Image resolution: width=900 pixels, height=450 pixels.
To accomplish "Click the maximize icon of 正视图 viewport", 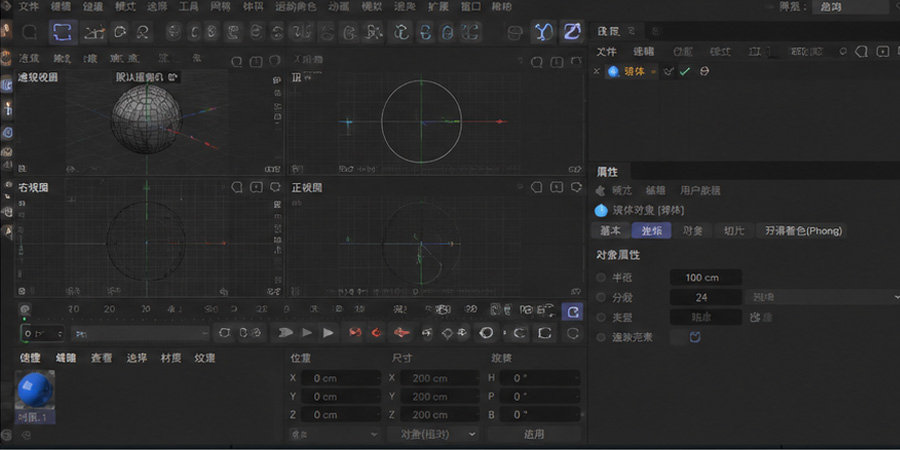I will coord(576,187).
